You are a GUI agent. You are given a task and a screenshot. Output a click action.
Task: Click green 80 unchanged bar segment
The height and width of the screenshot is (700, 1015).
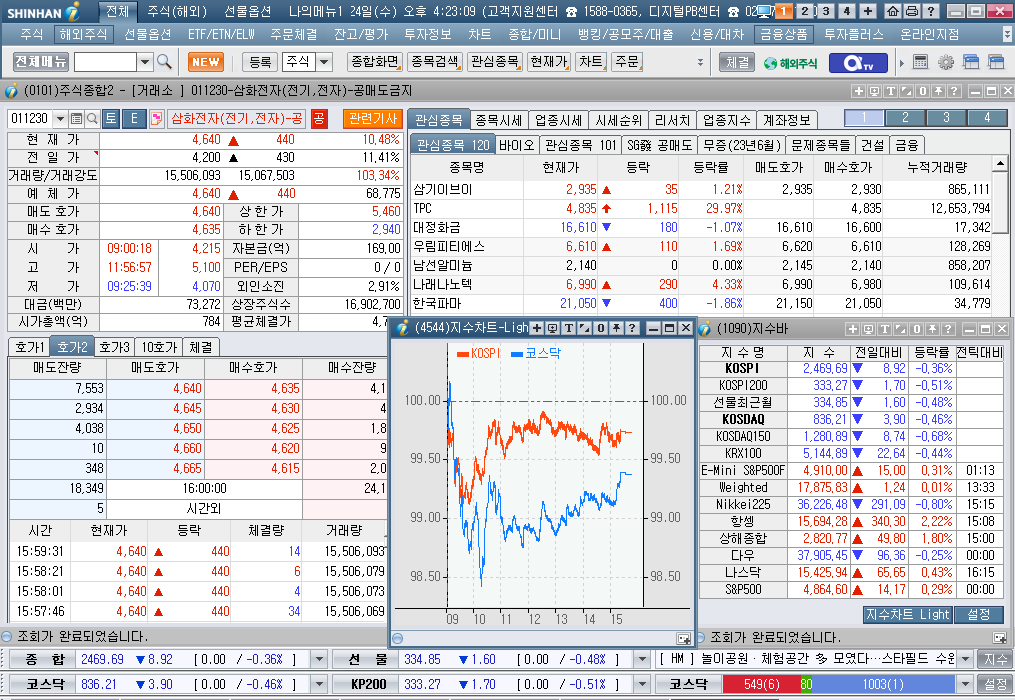coord(806,684)
